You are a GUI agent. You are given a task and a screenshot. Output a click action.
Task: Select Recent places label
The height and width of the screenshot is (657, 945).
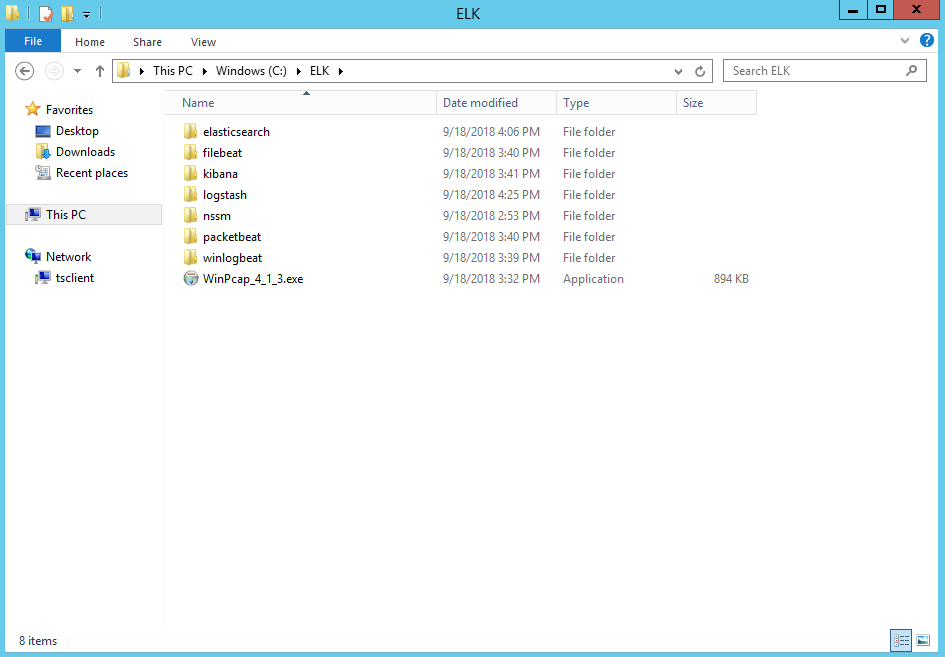coord(92,173)
